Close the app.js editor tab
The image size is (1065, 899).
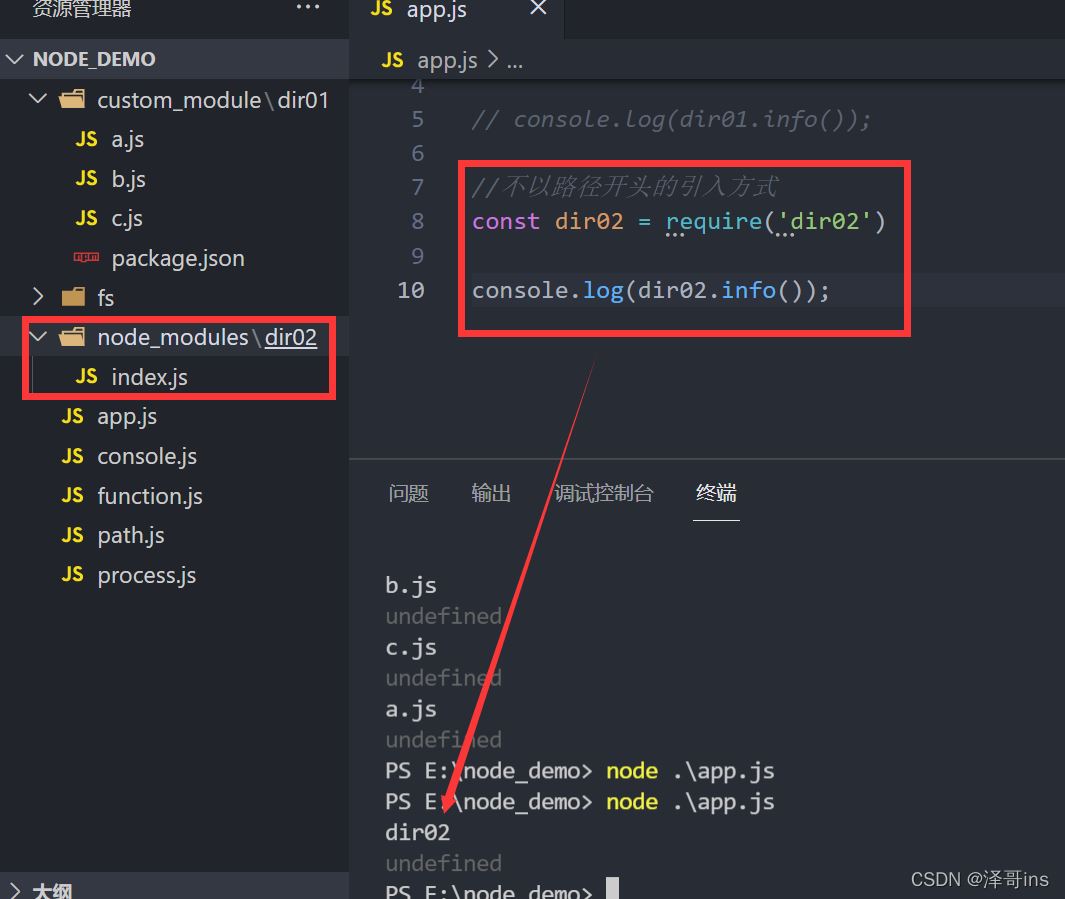click(538, 7)
